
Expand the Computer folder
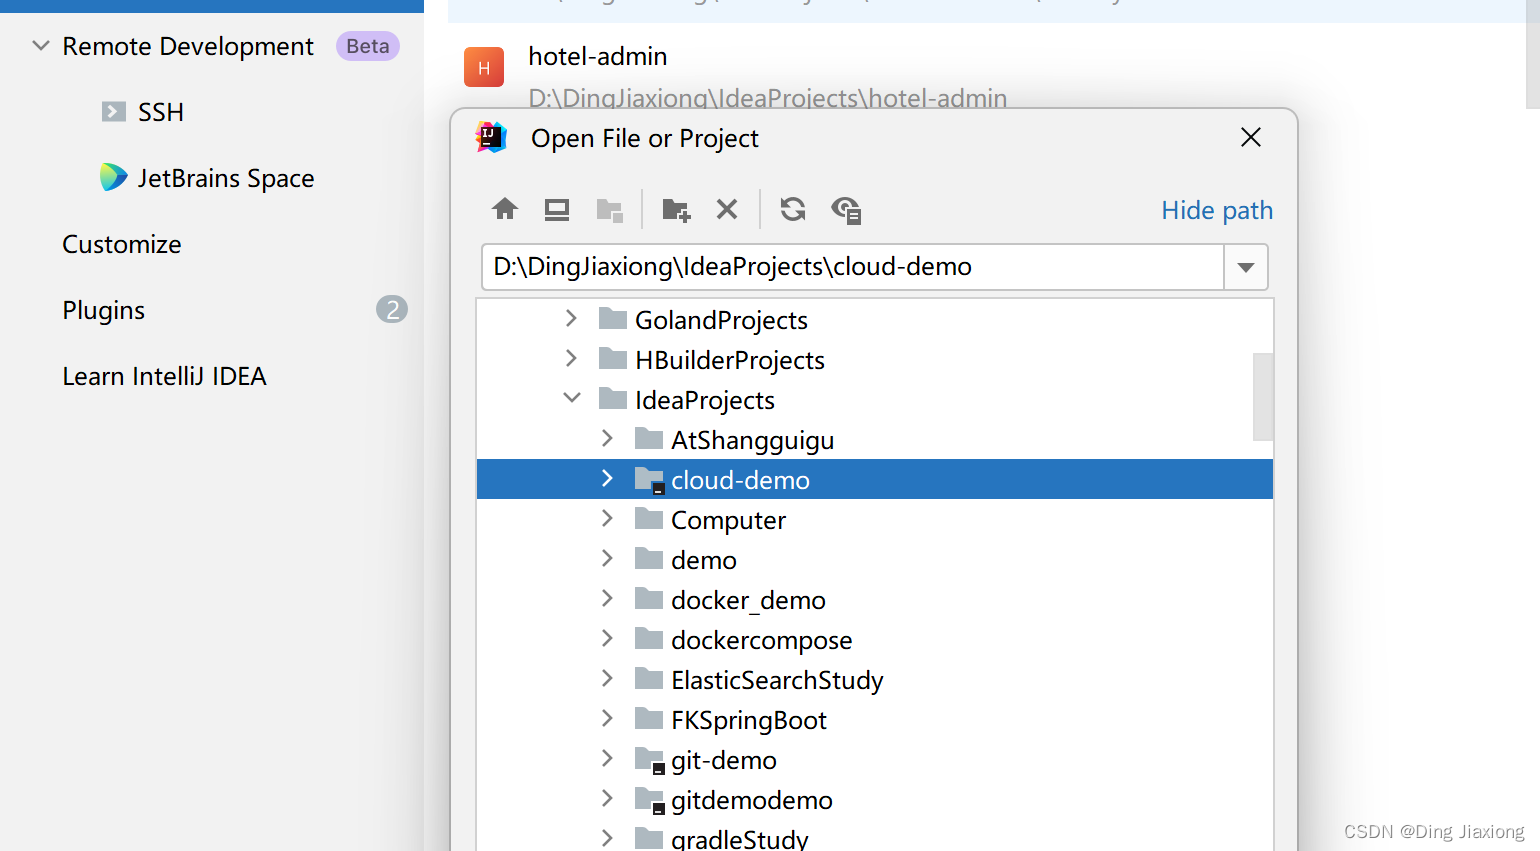pyautogui.click(x=607, y=518)
